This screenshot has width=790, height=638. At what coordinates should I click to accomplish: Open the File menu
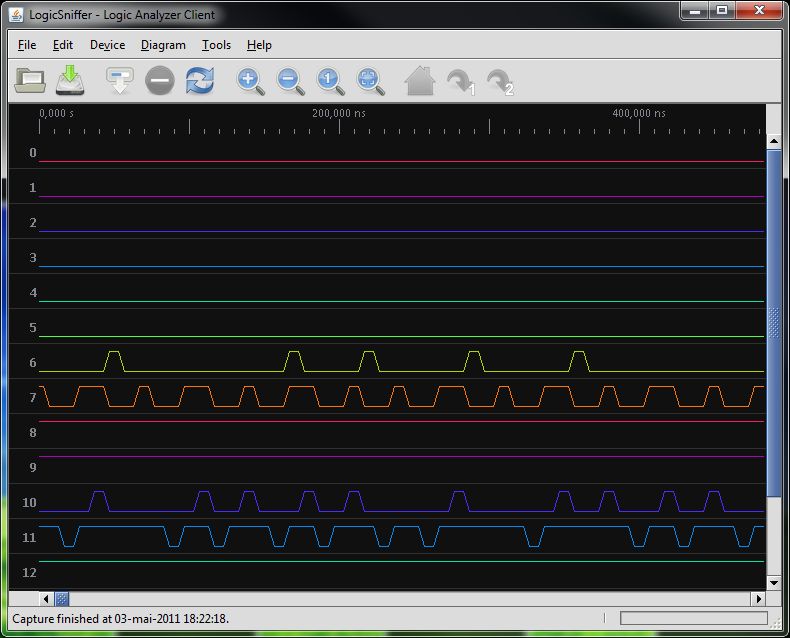click(x=27, y=45)
